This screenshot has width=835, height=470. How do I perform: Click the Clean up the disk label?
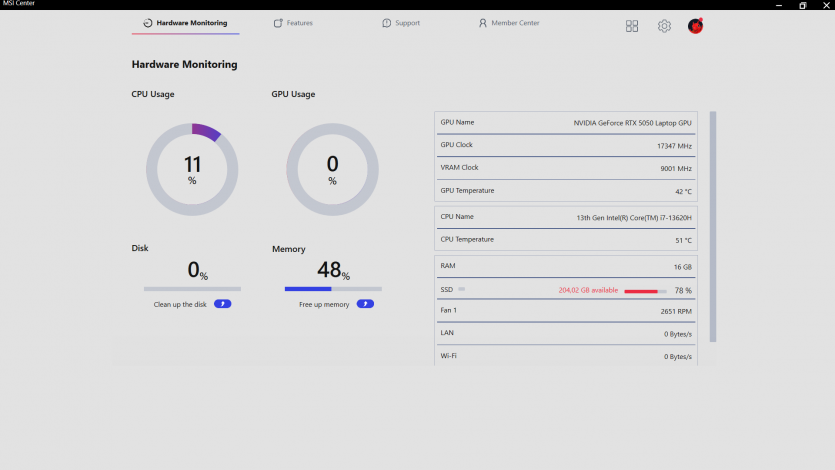(180, 304)
